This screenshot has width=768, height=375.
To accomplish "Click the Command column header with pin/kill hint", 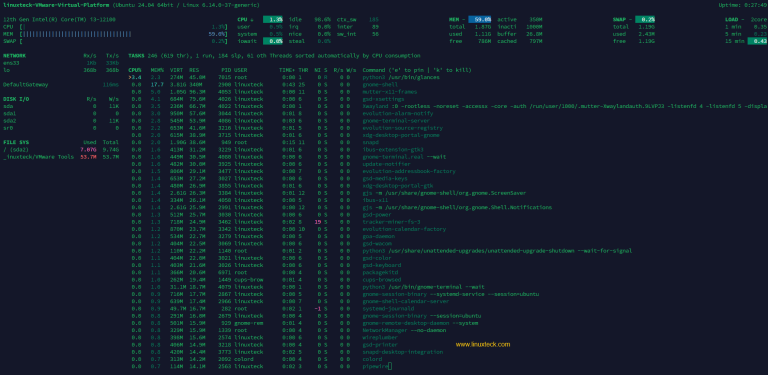I will click(417, 70).
